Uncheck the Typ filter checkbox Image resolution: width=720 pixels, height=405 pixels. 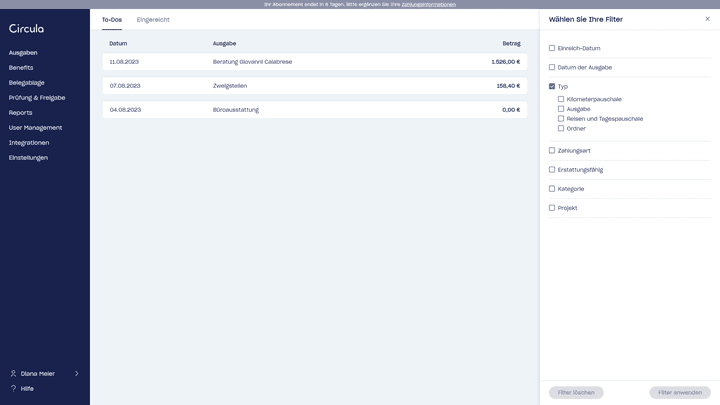click(x=552, y=87)
